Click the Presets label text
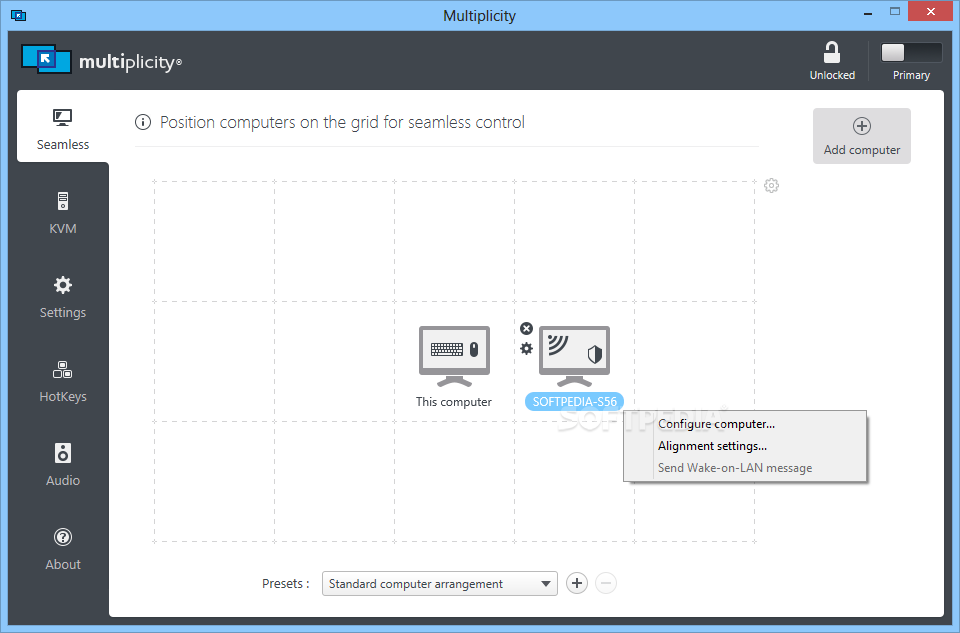The height and width of the screenshot is (633, 960). [285, 583]
